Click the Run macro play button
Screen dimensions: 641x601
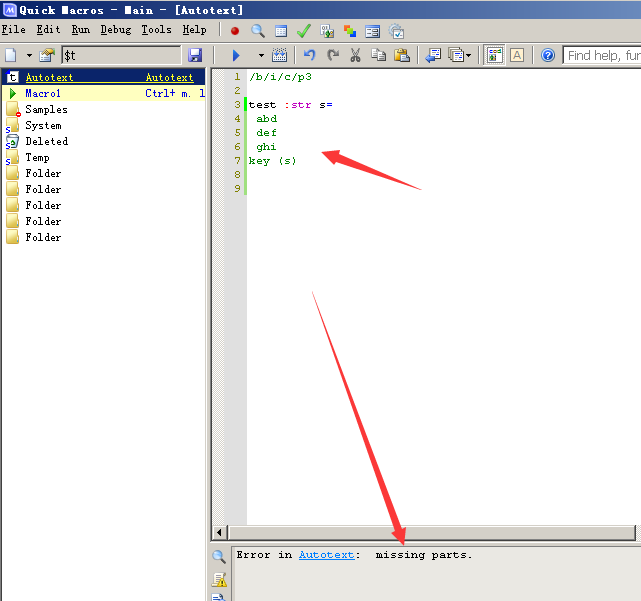[236, 55]
